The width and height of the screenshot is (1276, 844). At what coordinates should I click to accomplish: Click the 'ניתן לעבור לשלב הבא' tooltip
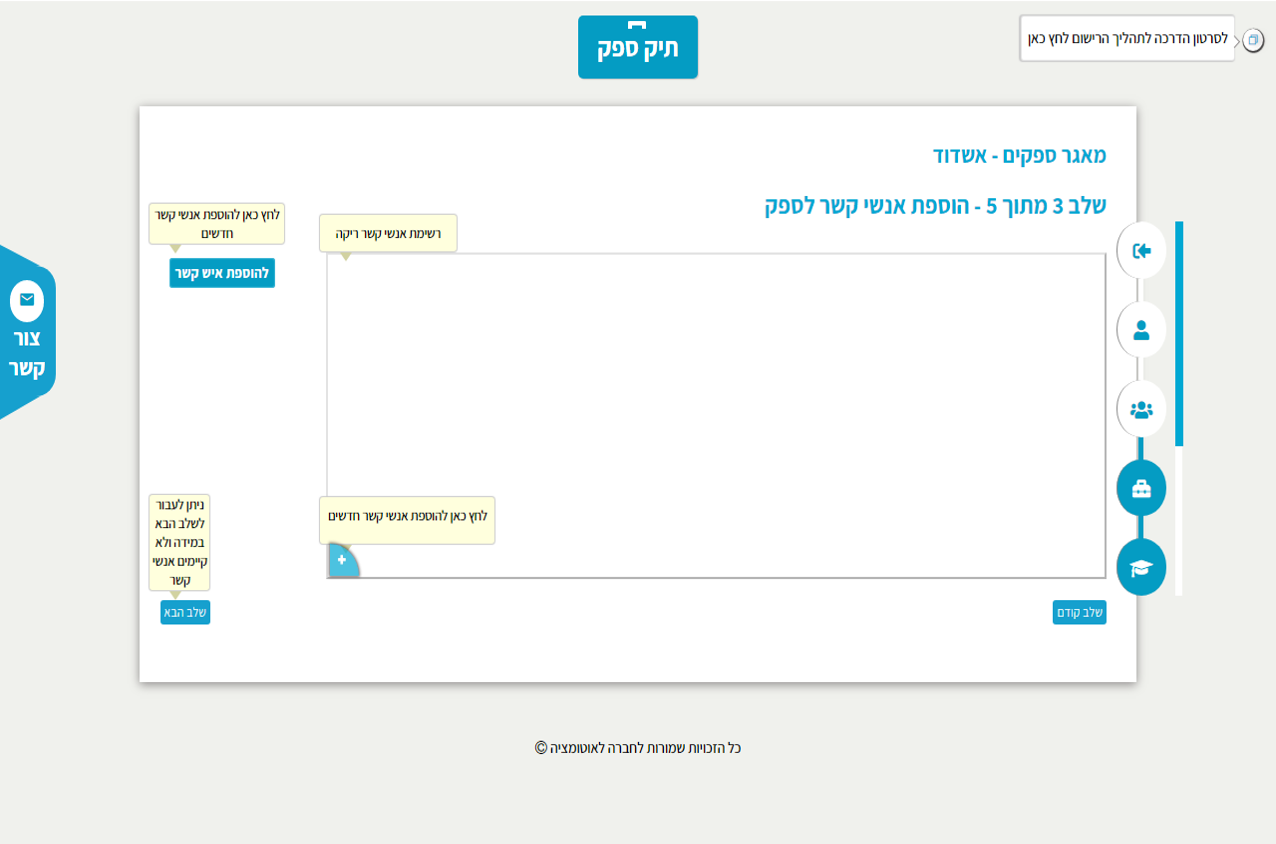coord(180,542)
